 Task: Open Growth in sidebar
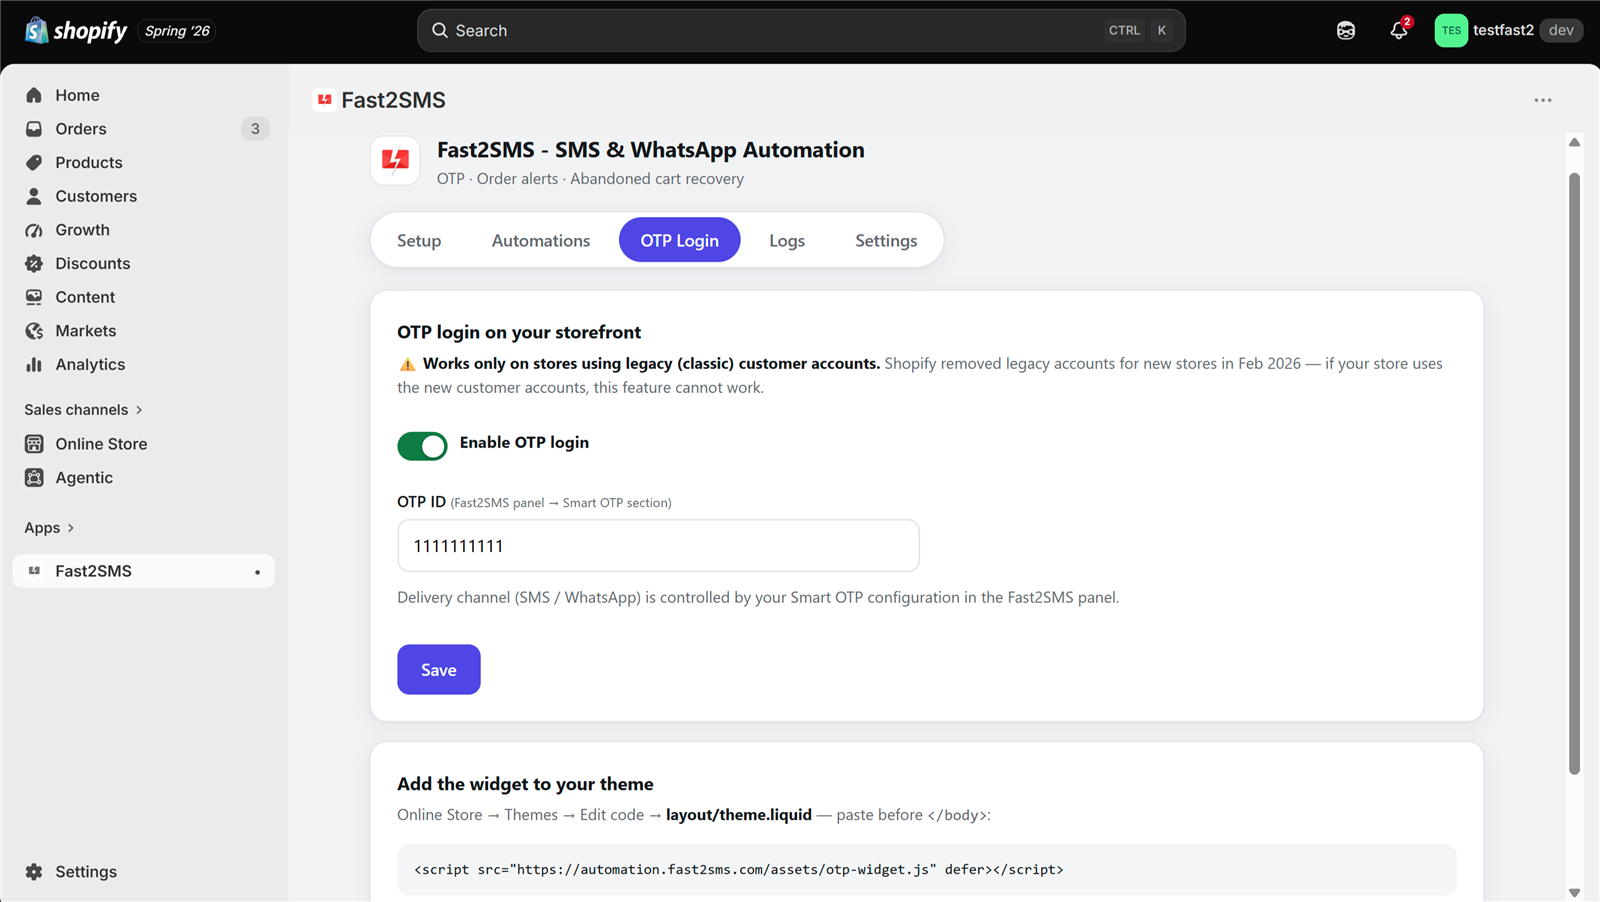coord(144,230)
